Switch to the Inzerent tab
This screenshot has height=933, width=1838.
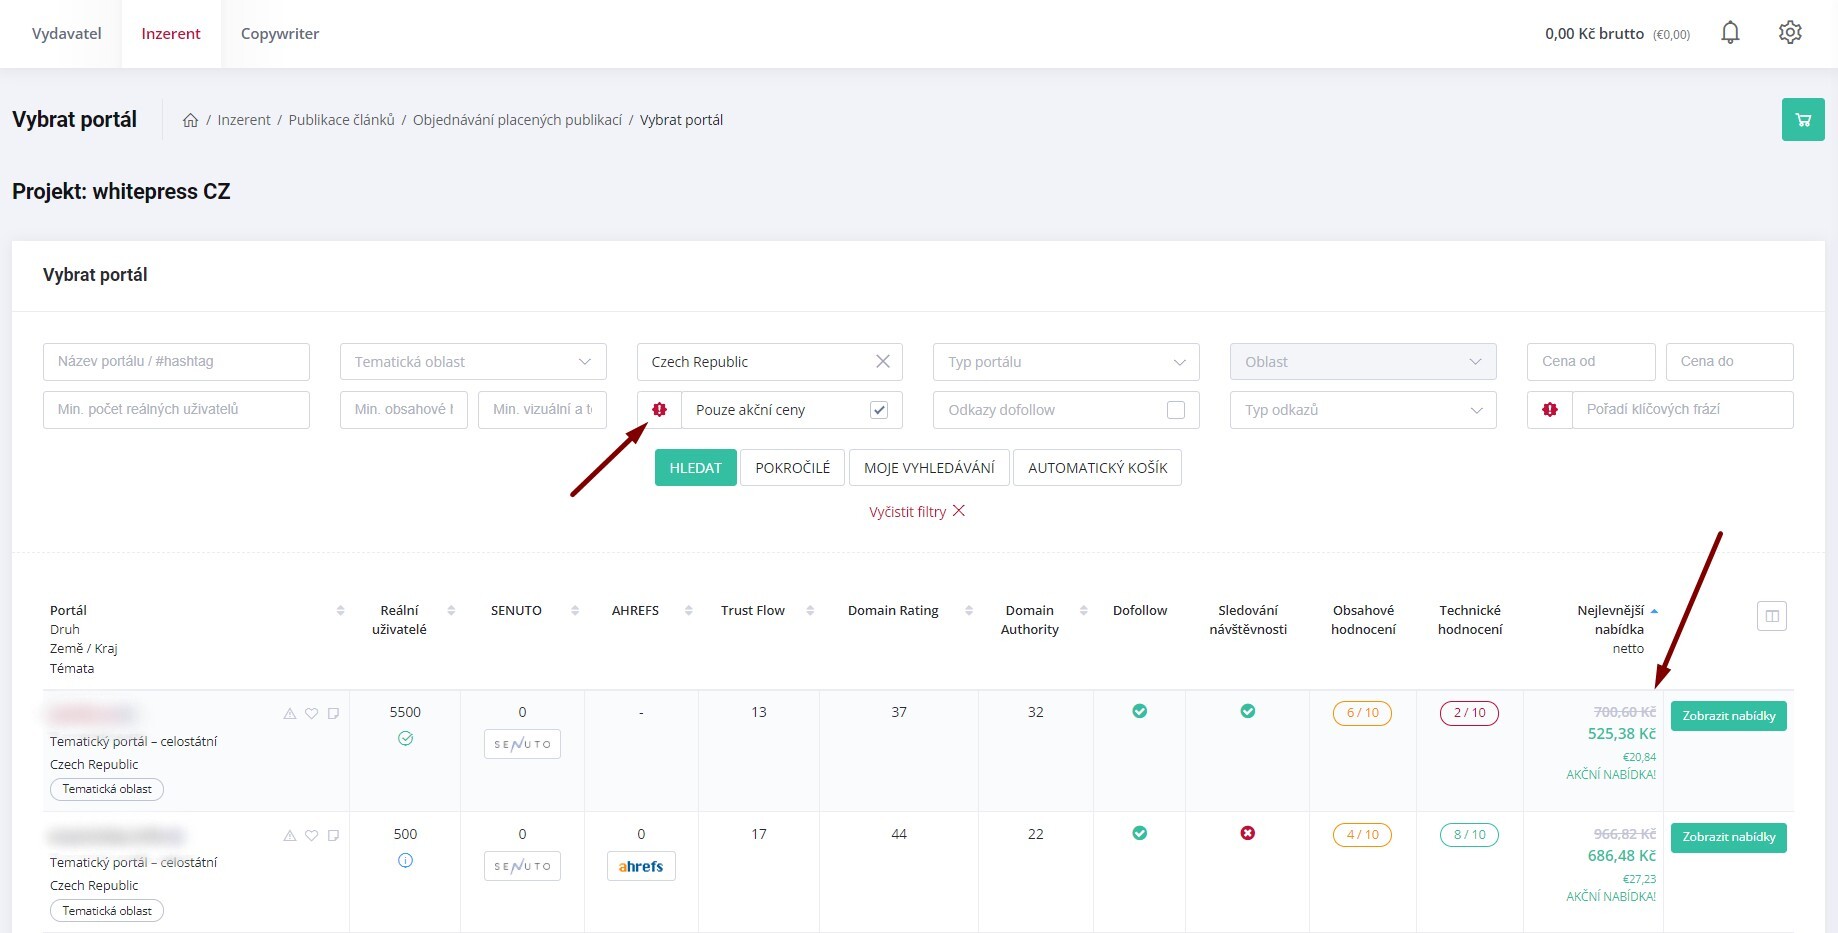(x=171, y=34)
